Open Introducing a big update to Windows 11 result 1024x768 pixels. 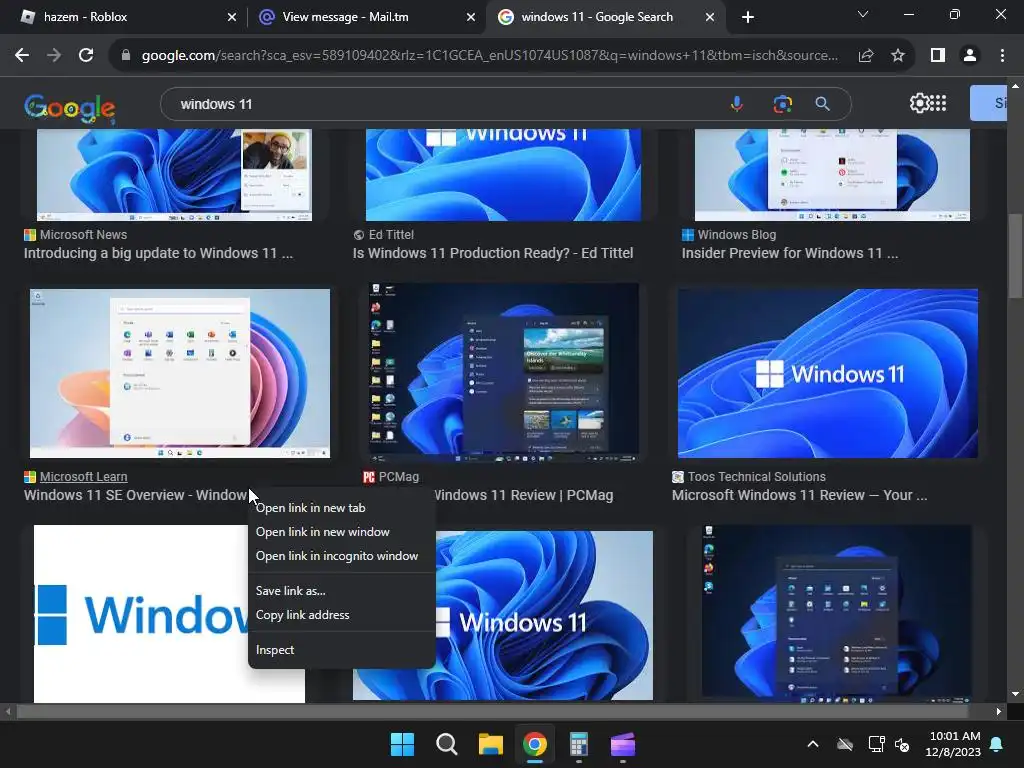[158, 253]
